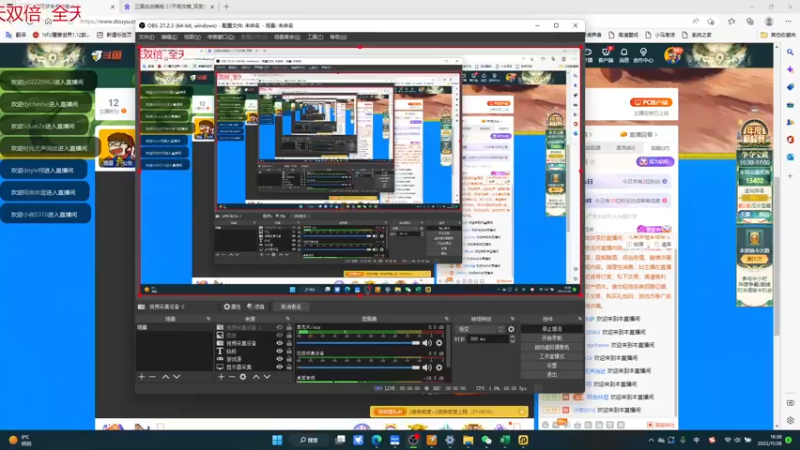This screenshot has height=450, width=800.
Task: Open the Edge favorites star icon
Action: click(x=731, y=21)
